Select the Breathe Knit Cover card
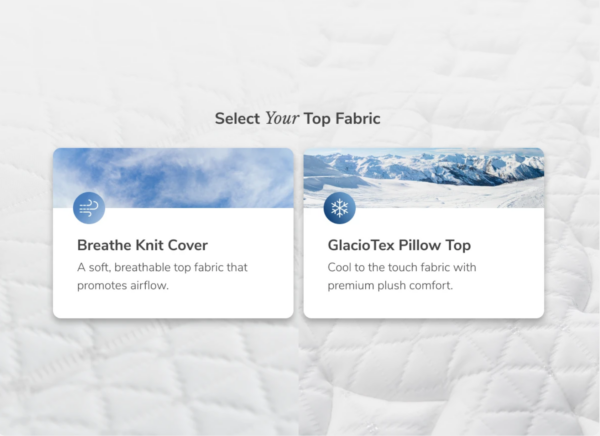600x436 pixels. click(173, 233)
